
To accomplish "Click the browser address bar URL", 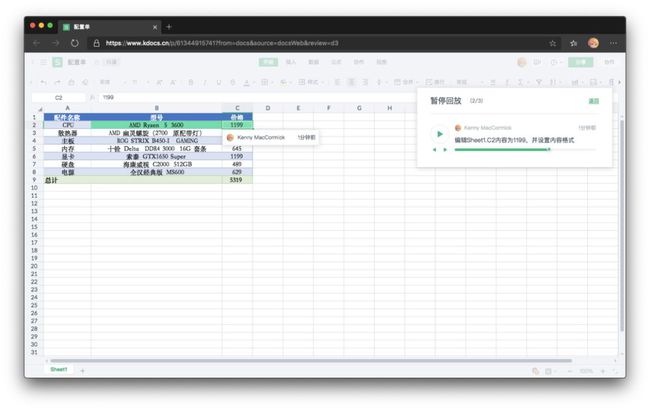I will pyautogui.click(x=222, y=43).
